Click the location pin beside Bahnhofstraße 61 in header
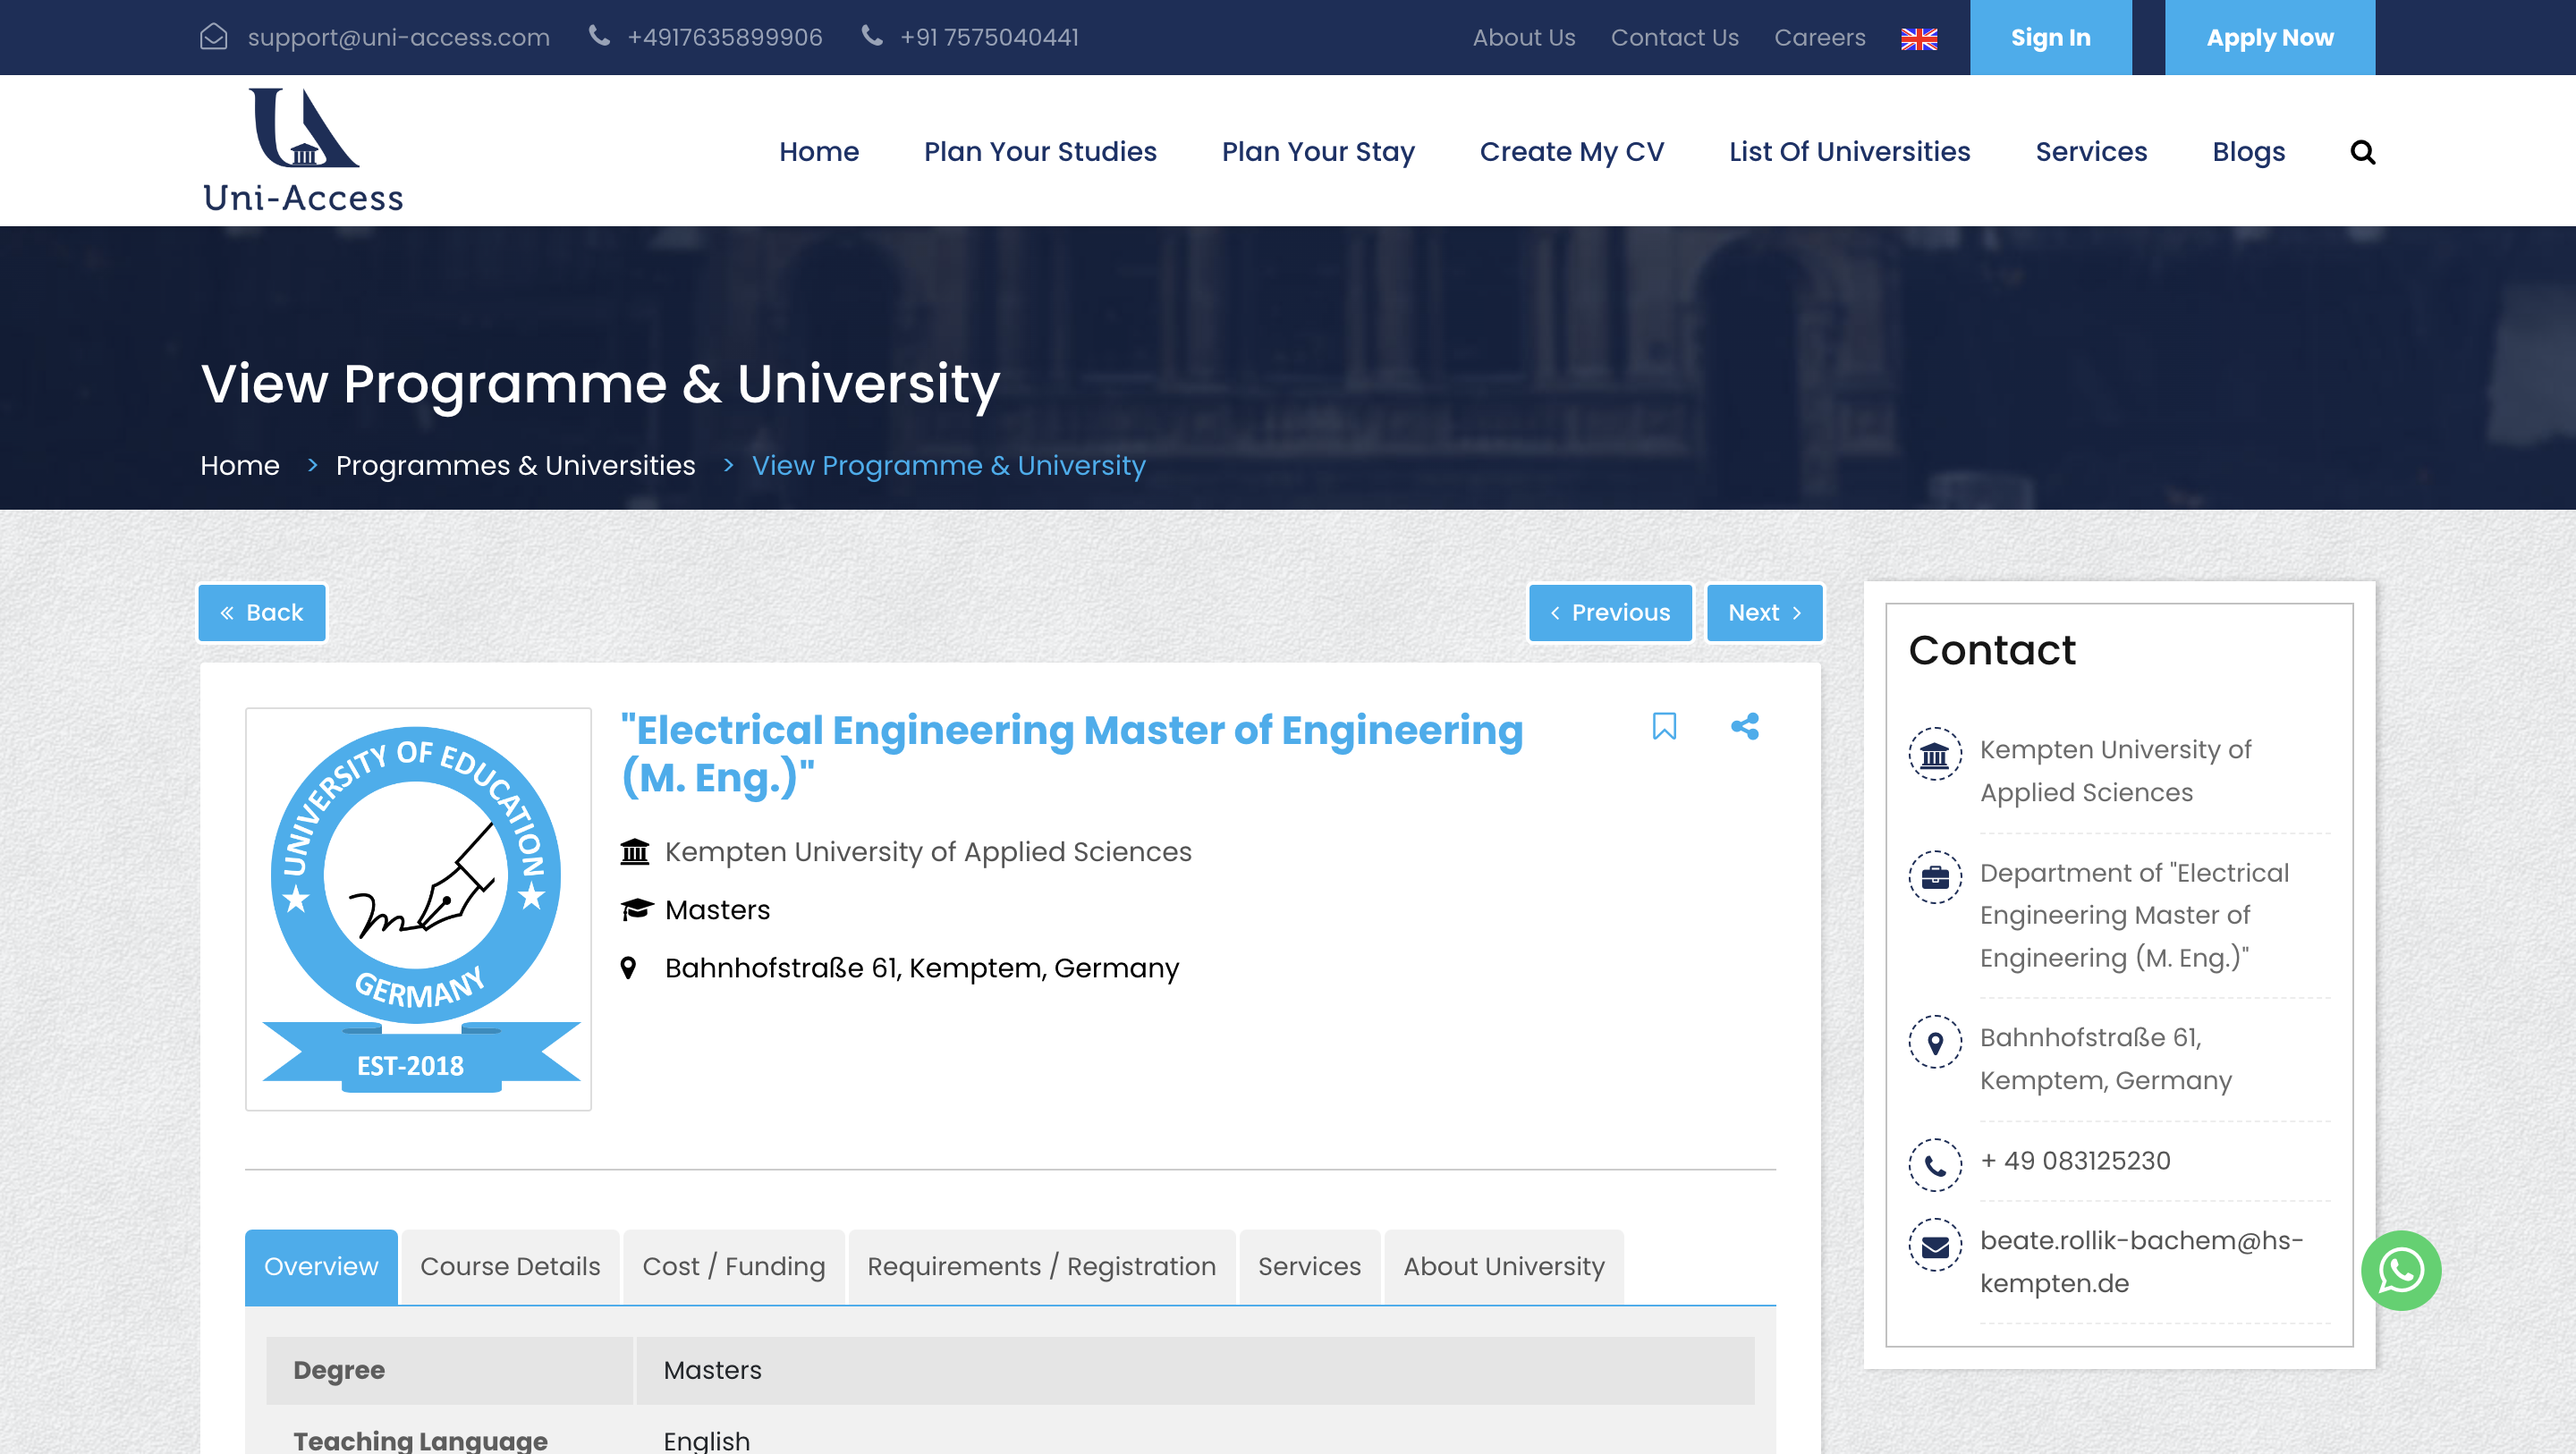This screenshot has width=2576, height=1454. (x=628, y=968)
